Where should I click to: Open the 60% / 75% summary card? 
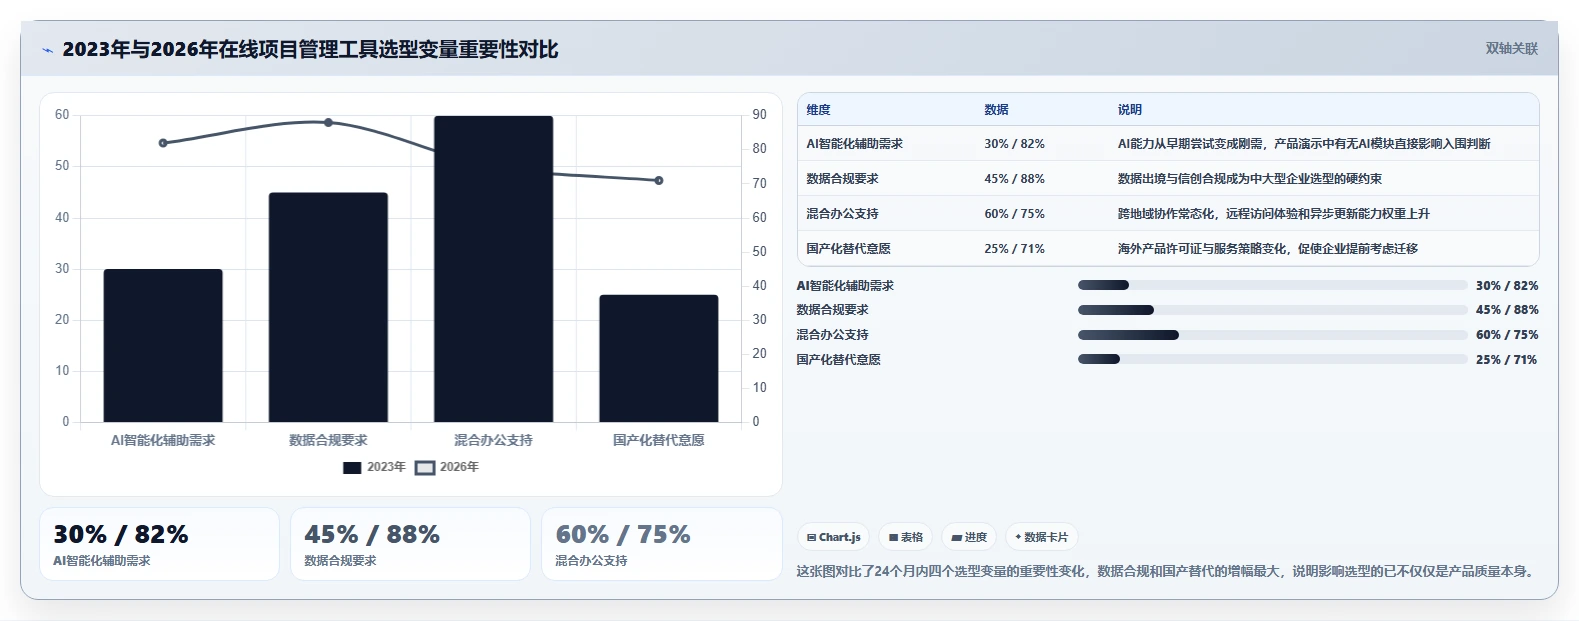coord(661,544)
